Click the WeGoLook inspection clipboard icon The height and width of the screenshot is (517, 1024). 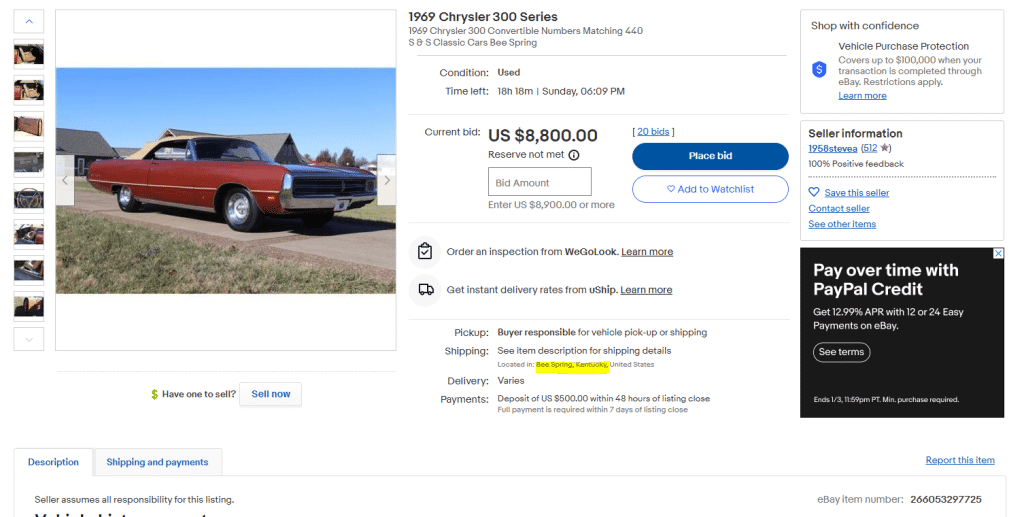425,251
